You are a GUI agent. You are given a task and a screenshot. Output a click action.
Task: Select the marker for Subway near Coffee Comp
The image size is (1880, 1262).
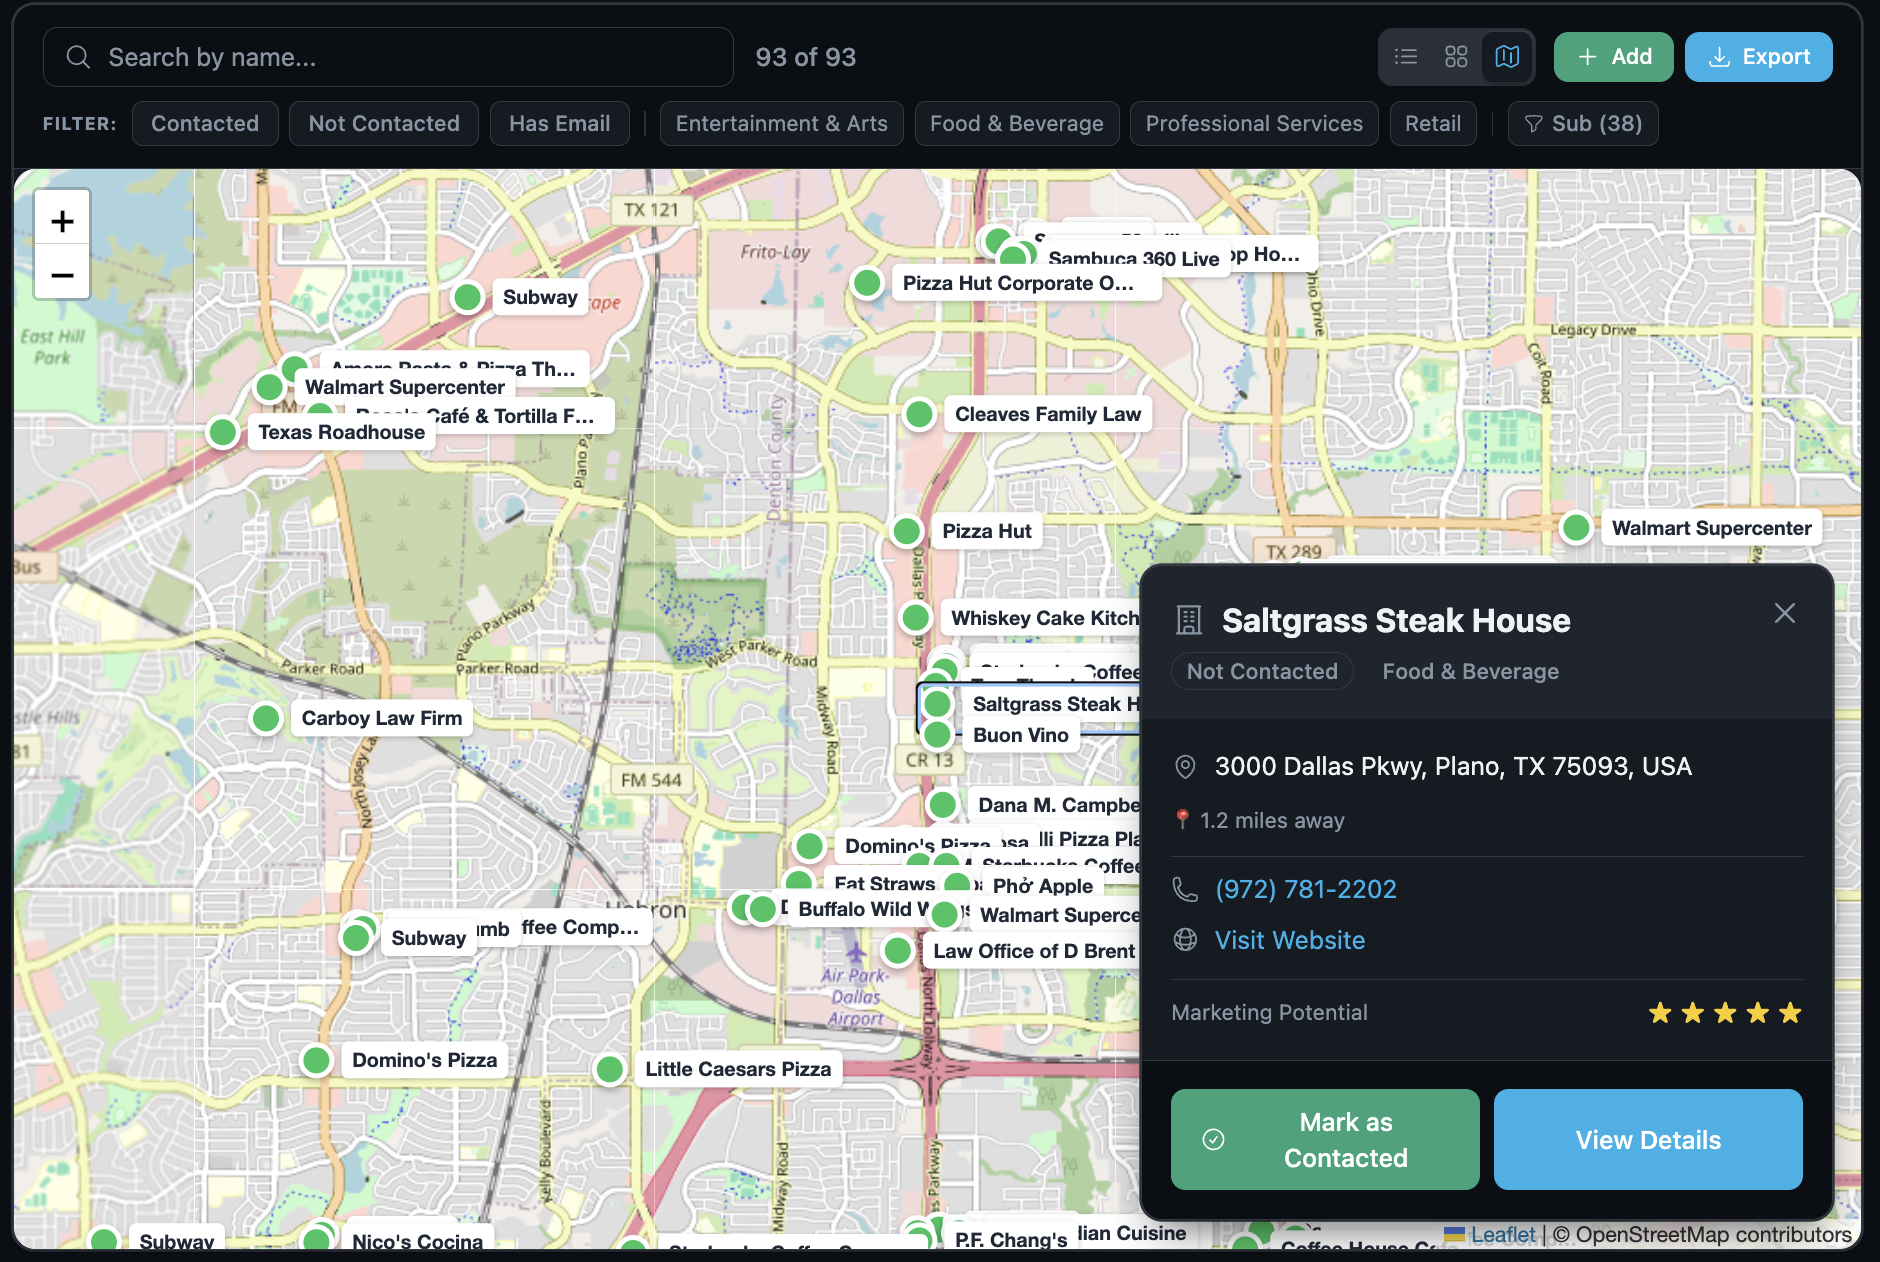tap(356, 938)
